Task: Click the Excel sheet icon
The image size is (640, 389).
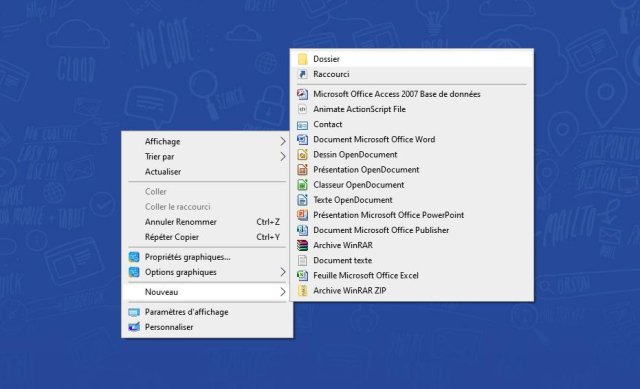Action: point(302,276)
